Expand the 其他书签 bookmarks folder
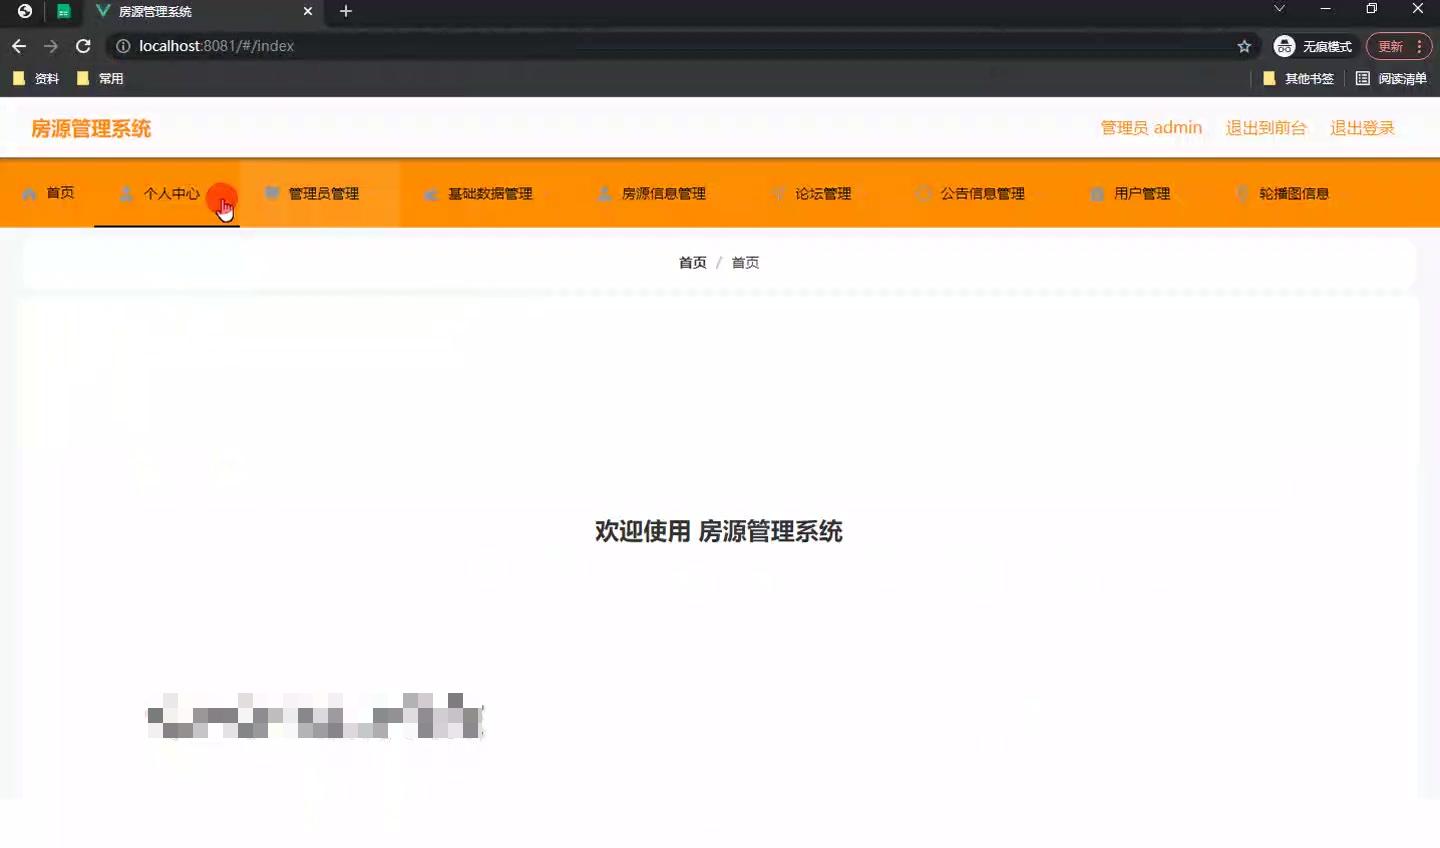Viewport: 1440px width, 848px height. (x=1298, y=78)
